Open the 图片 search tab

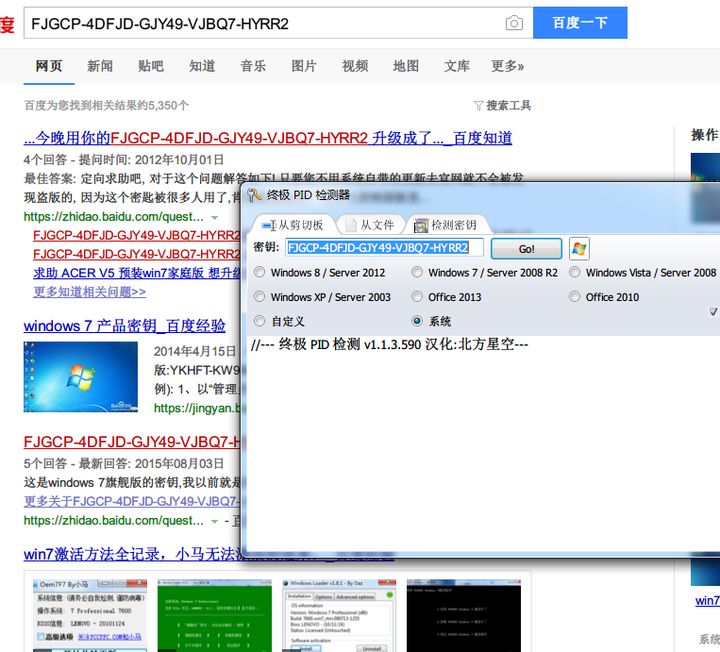coord(304,66)
